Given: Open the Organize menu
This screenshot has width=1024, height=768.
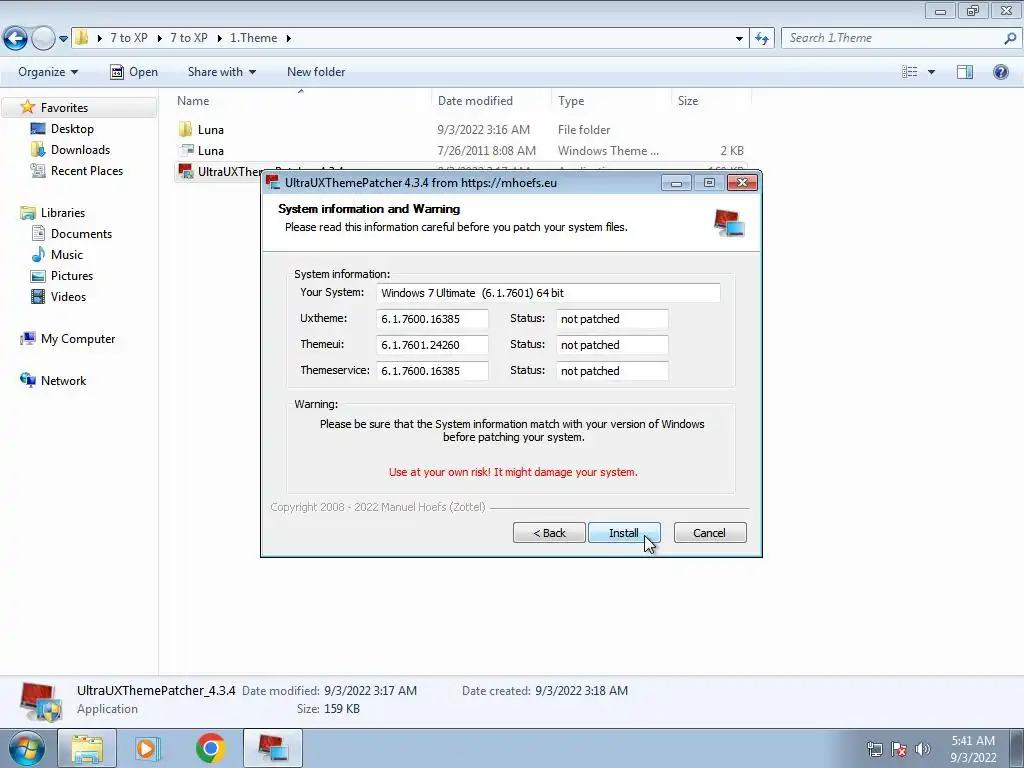Looking at the screenshot, I should pos(48,72).
